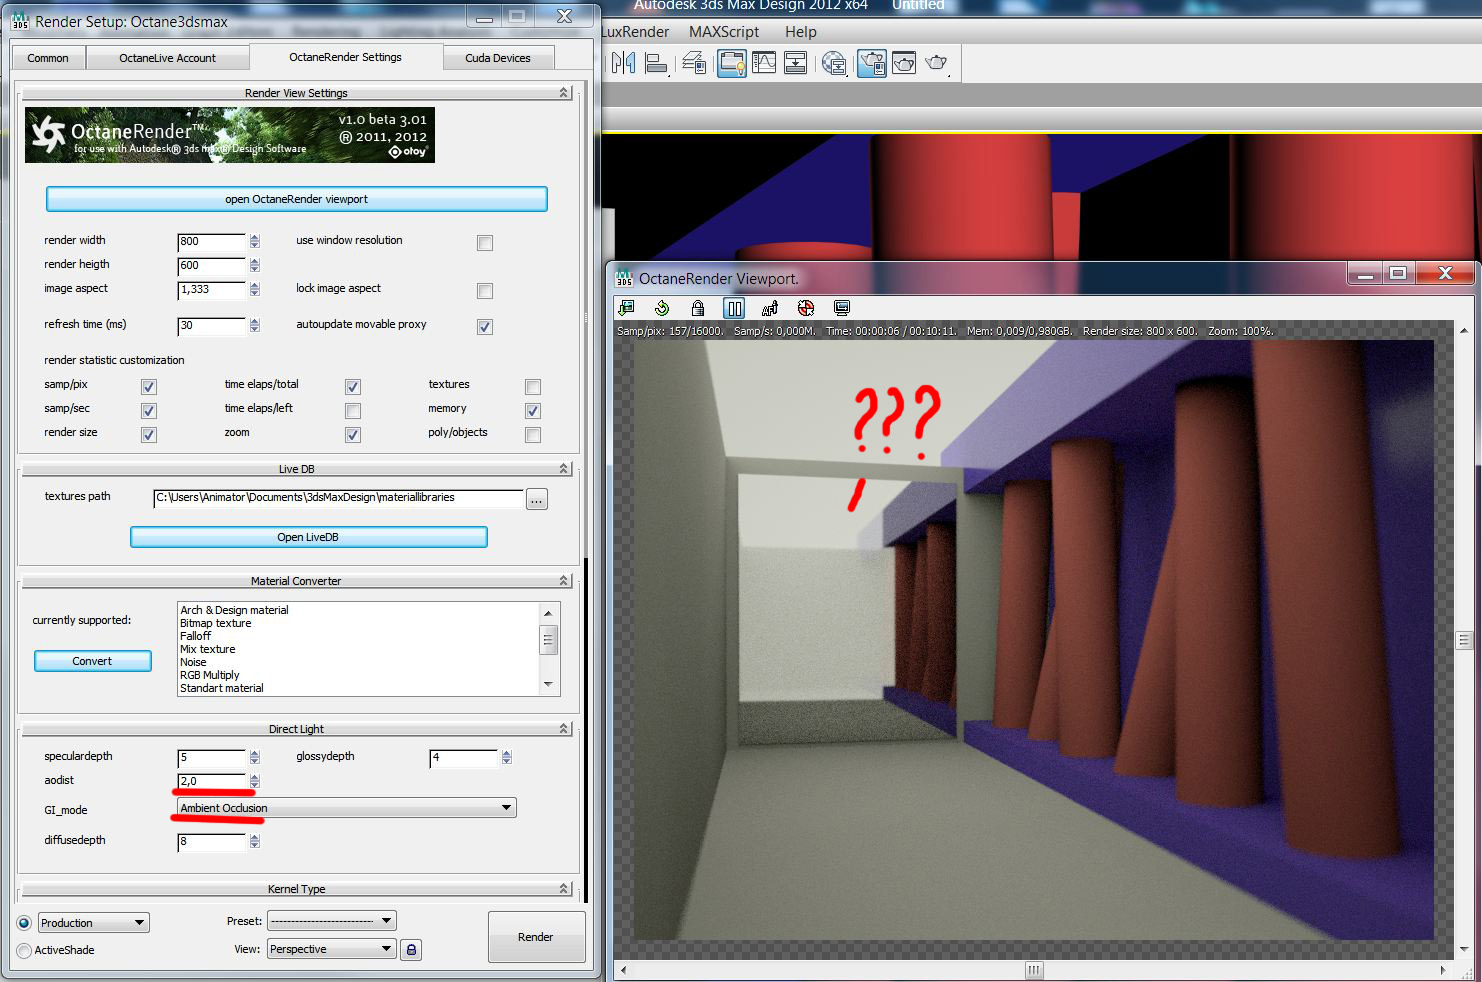Switch to the Common tab
Screen dimensions: 1482x982
pyautogui.click(x=48, y=58)
